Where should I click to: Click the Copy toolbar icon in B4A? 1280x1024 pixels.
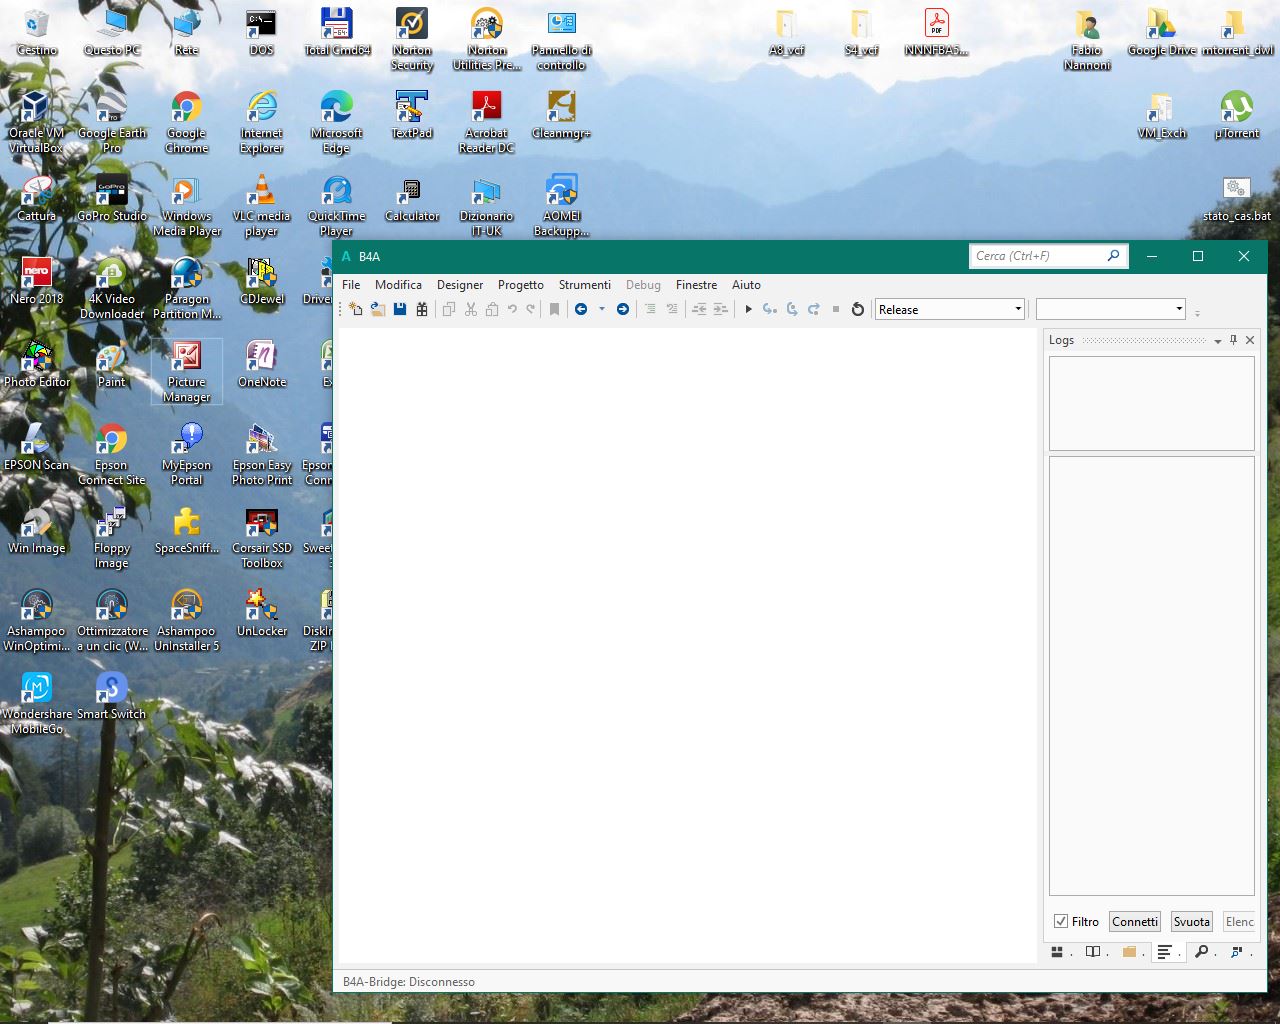tap(449, 309)
